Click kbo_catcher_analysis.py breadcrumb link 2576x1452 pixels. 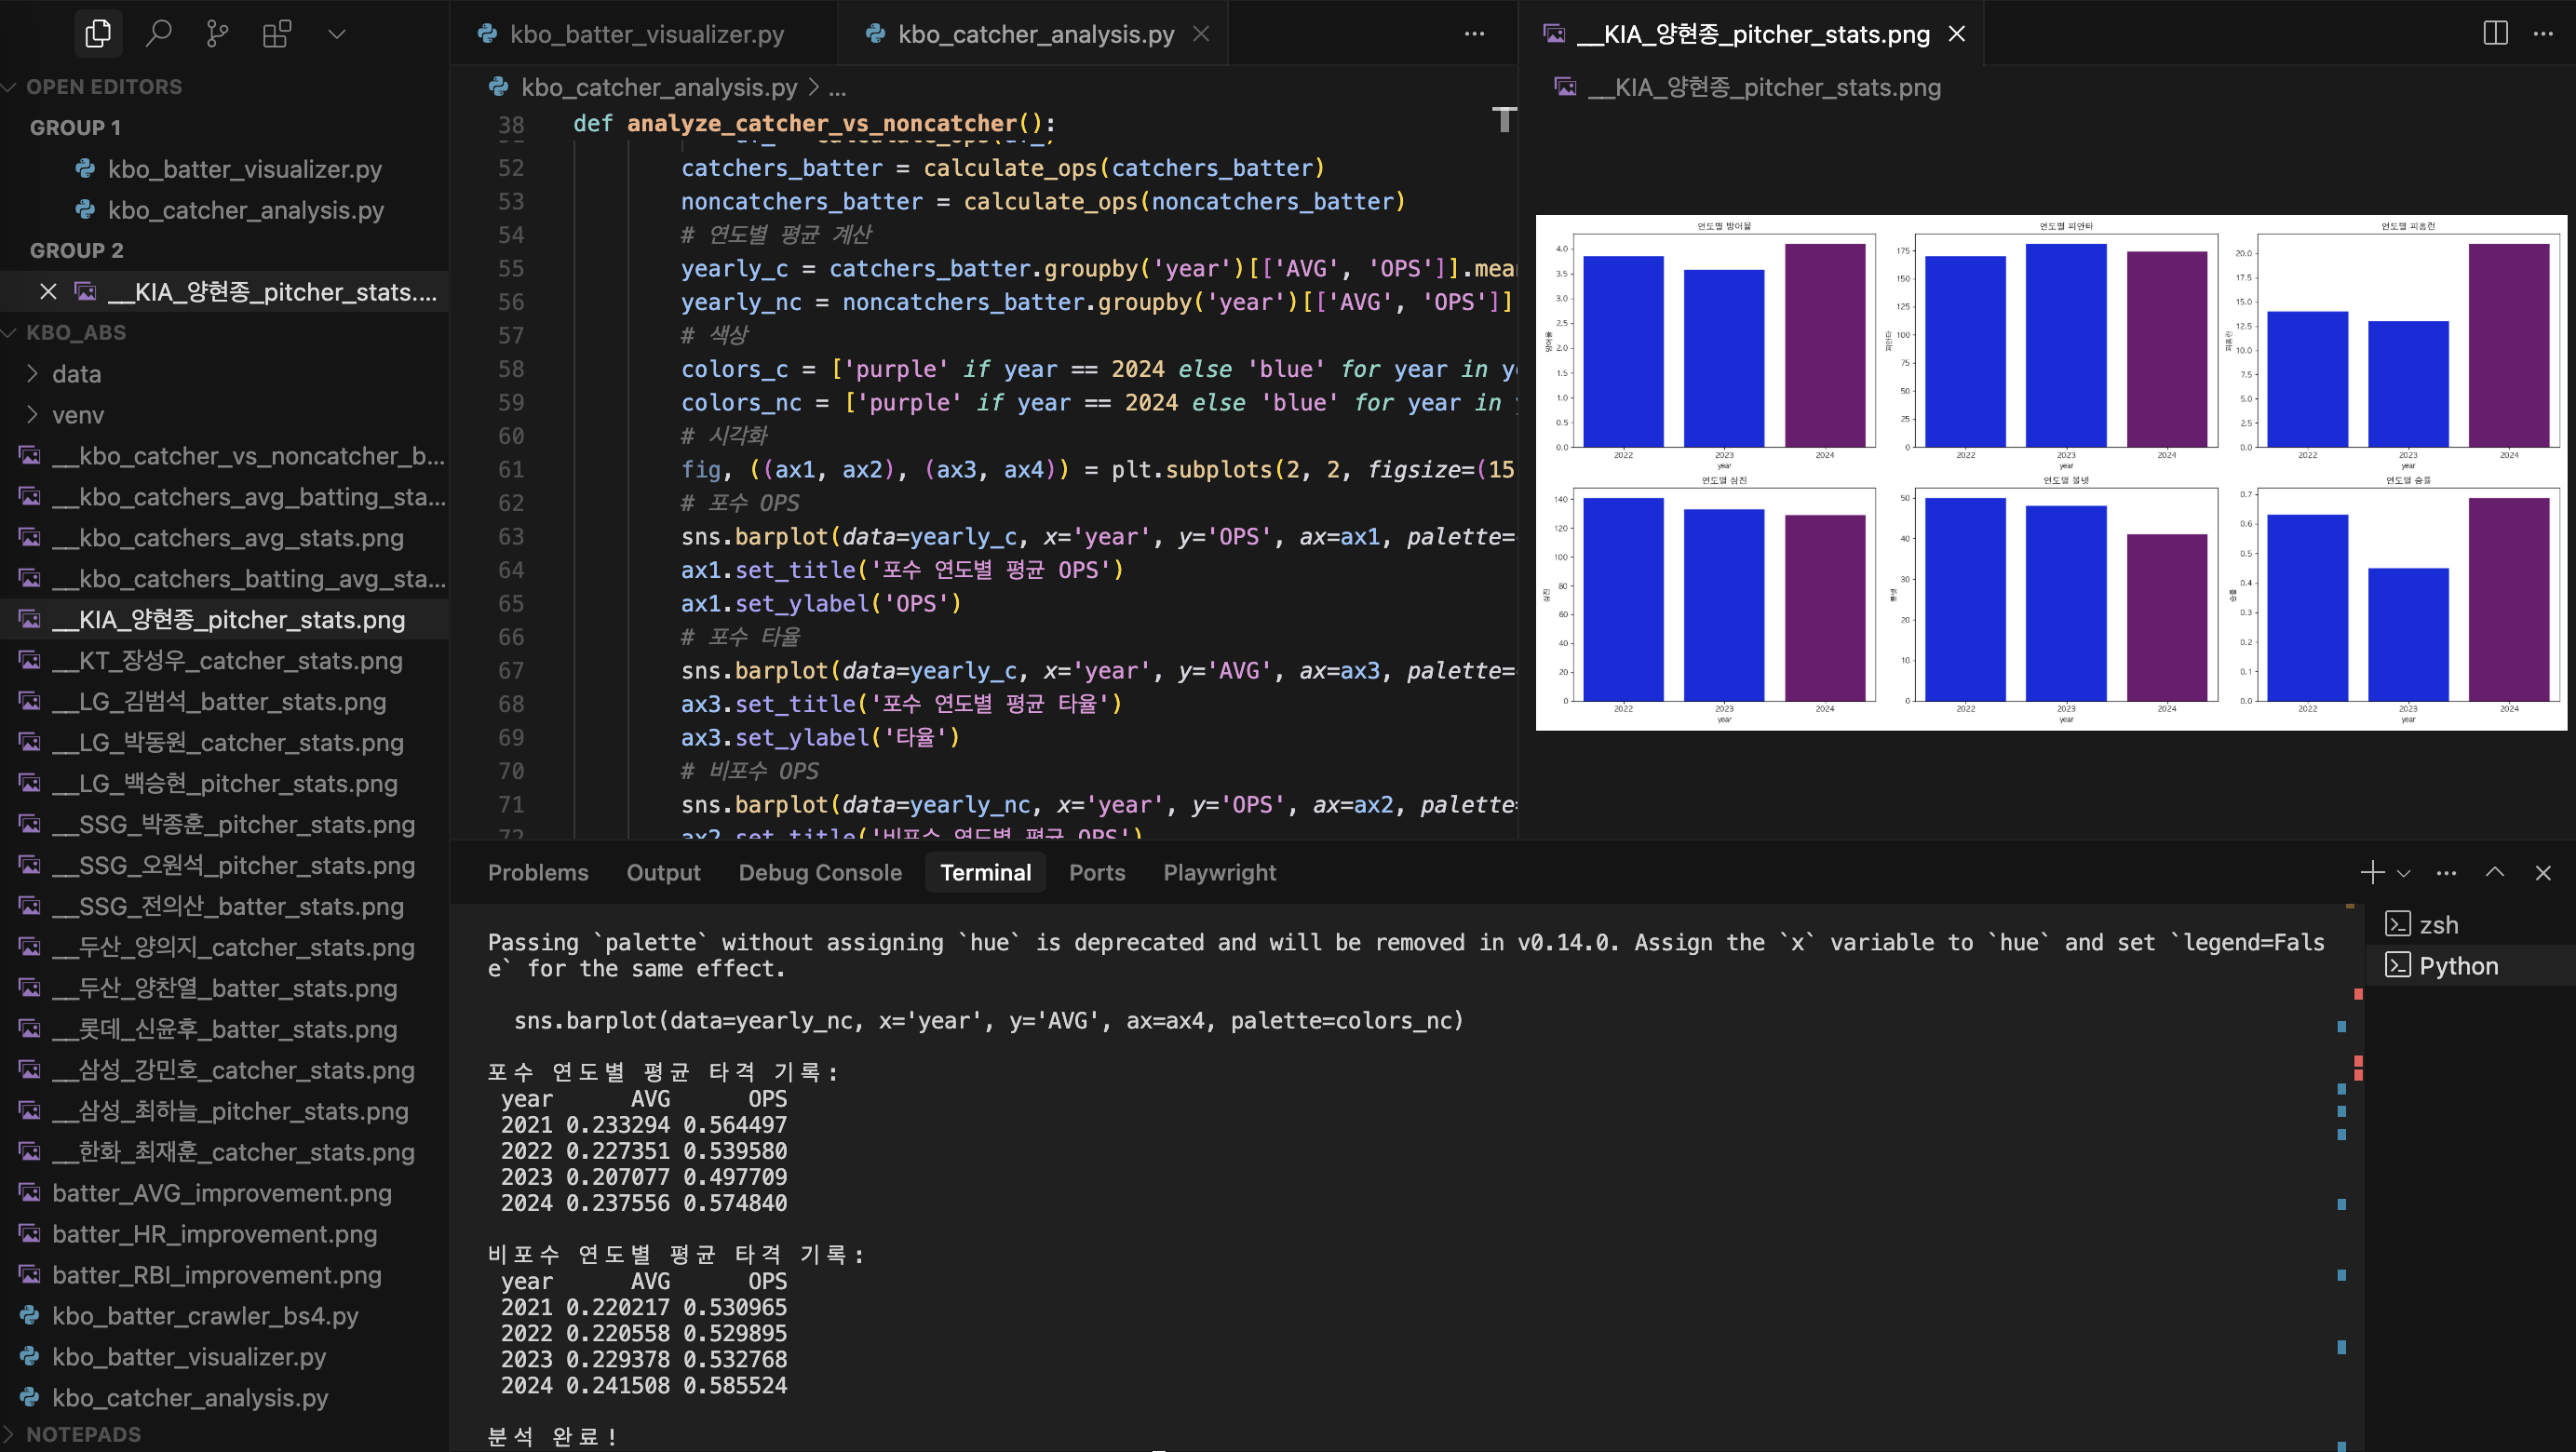[659, 87]
